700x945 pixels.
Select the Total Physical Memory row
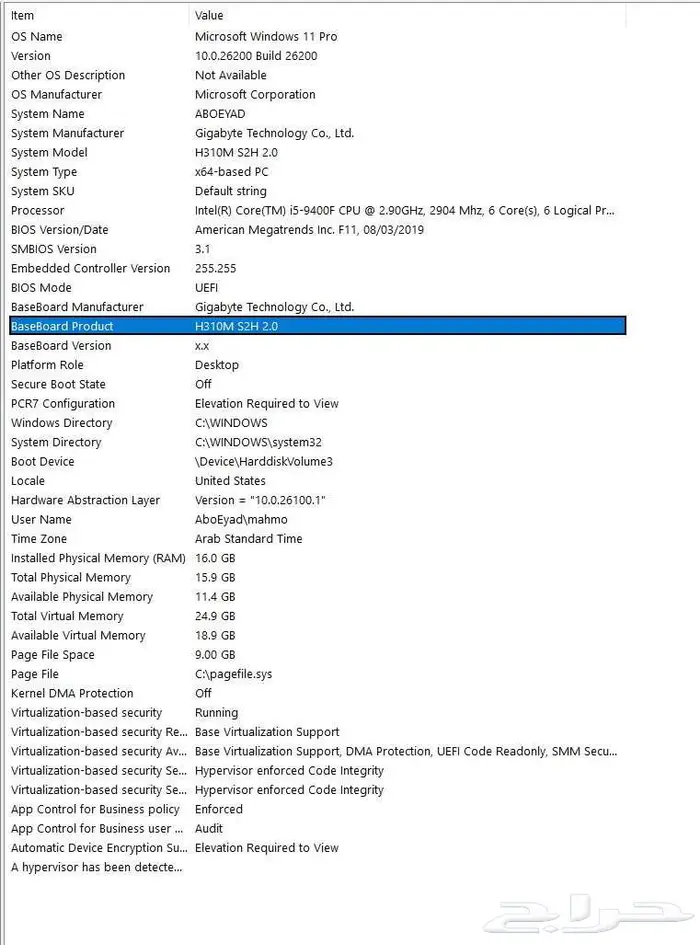(x=318, y=577)
